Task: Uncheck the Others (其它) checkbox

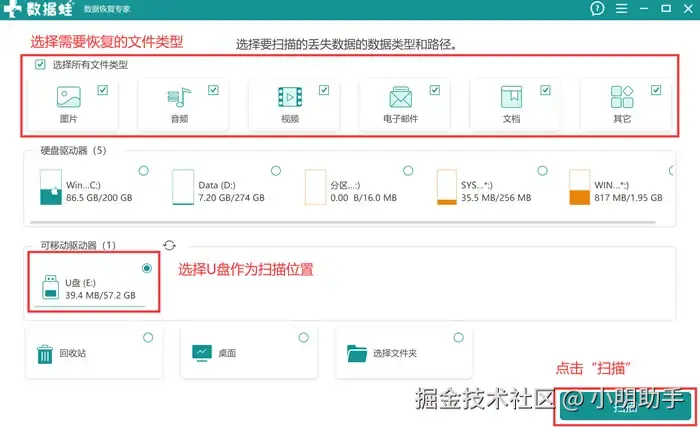Action: 656,90
